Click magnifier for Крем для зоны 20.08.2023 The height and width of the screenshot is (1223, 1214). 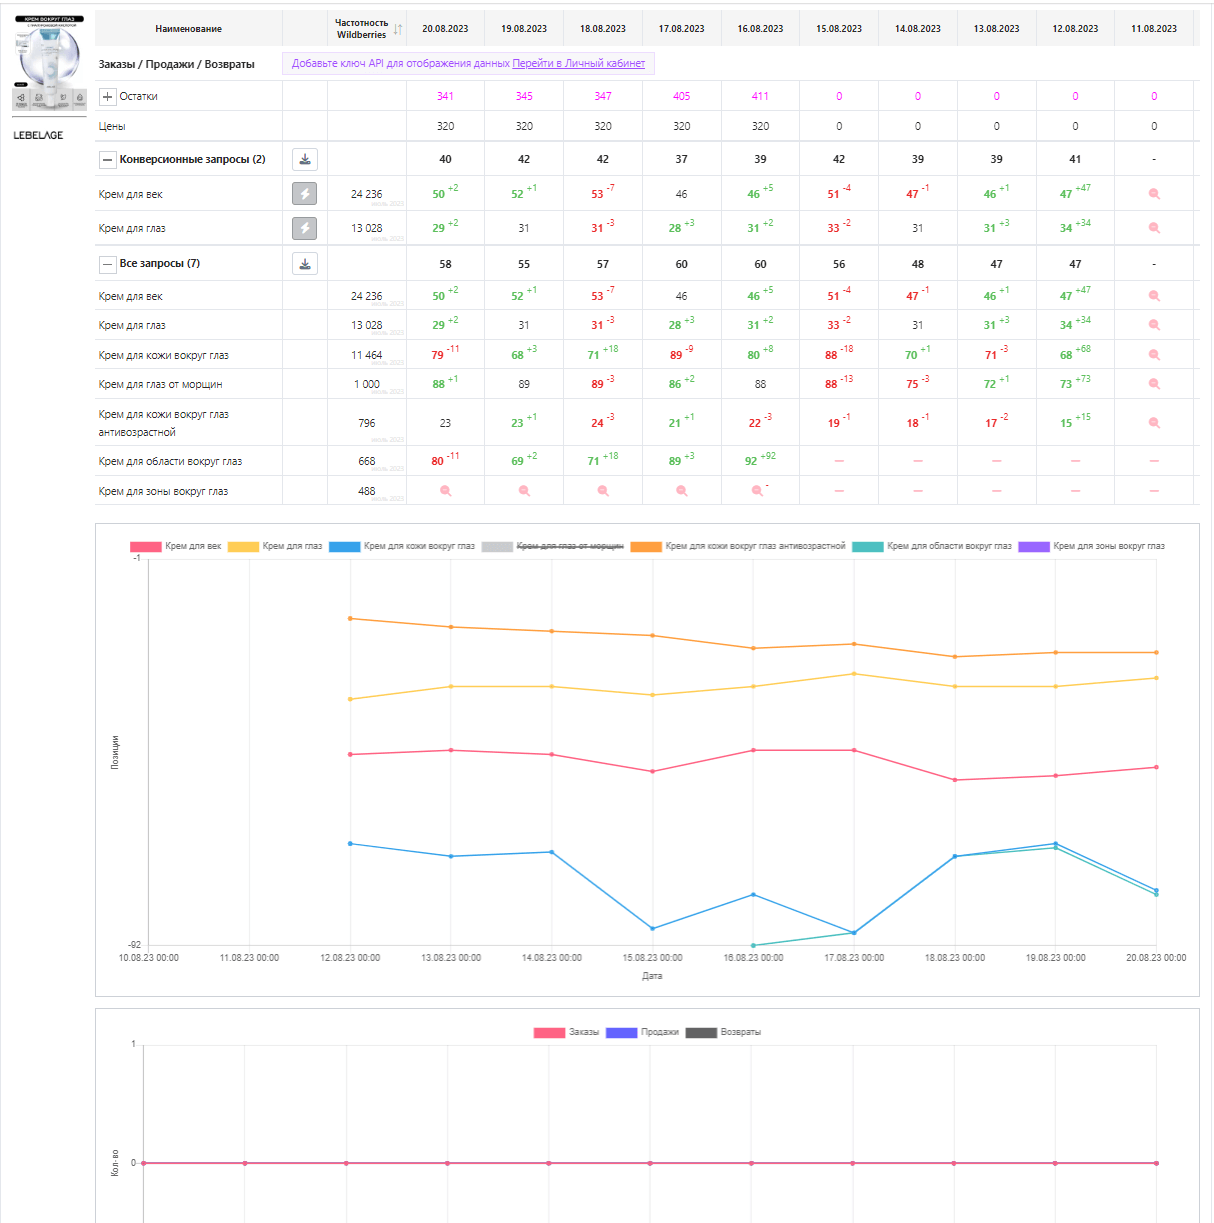pyautogui.click(x=445, y=491)
